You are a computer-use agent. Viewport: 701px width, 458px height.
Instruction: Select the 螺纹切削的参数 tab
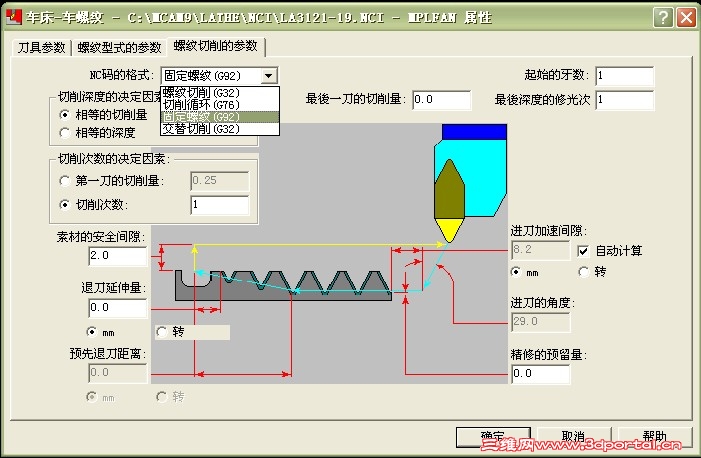click(x=215, y=46)
